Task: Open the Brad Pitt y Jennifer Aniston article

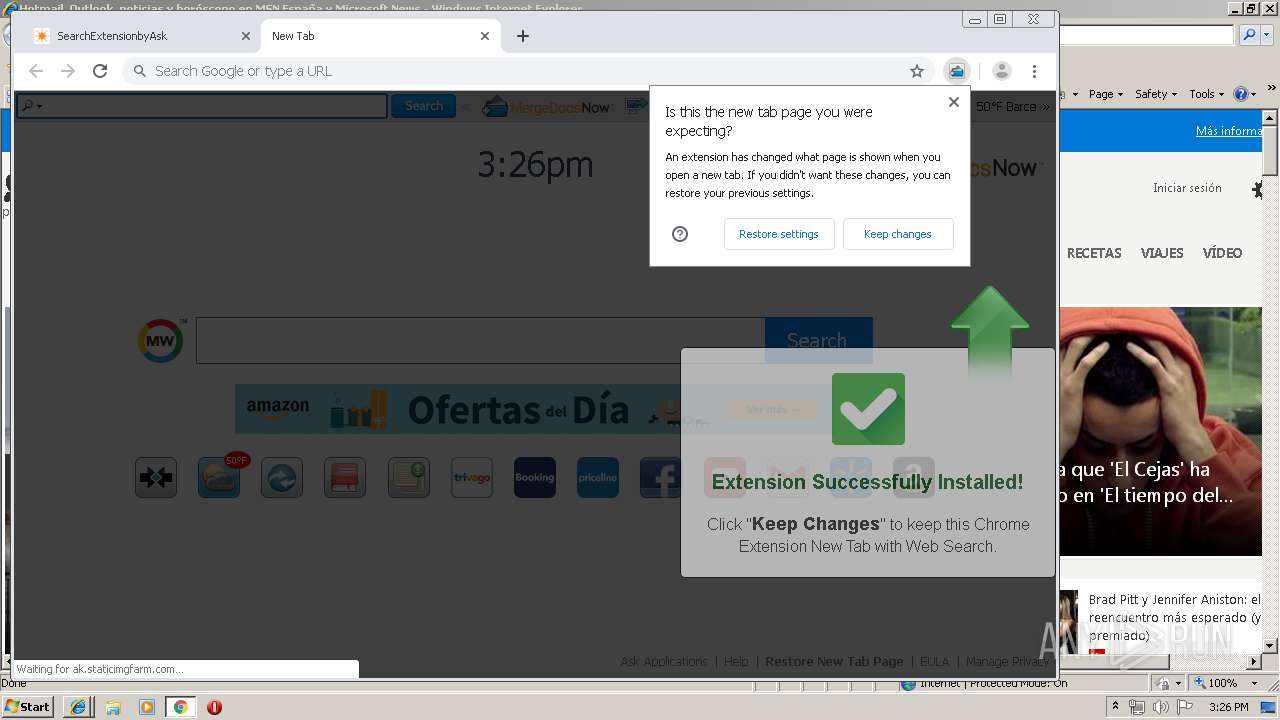Action: pos(1174,617)
